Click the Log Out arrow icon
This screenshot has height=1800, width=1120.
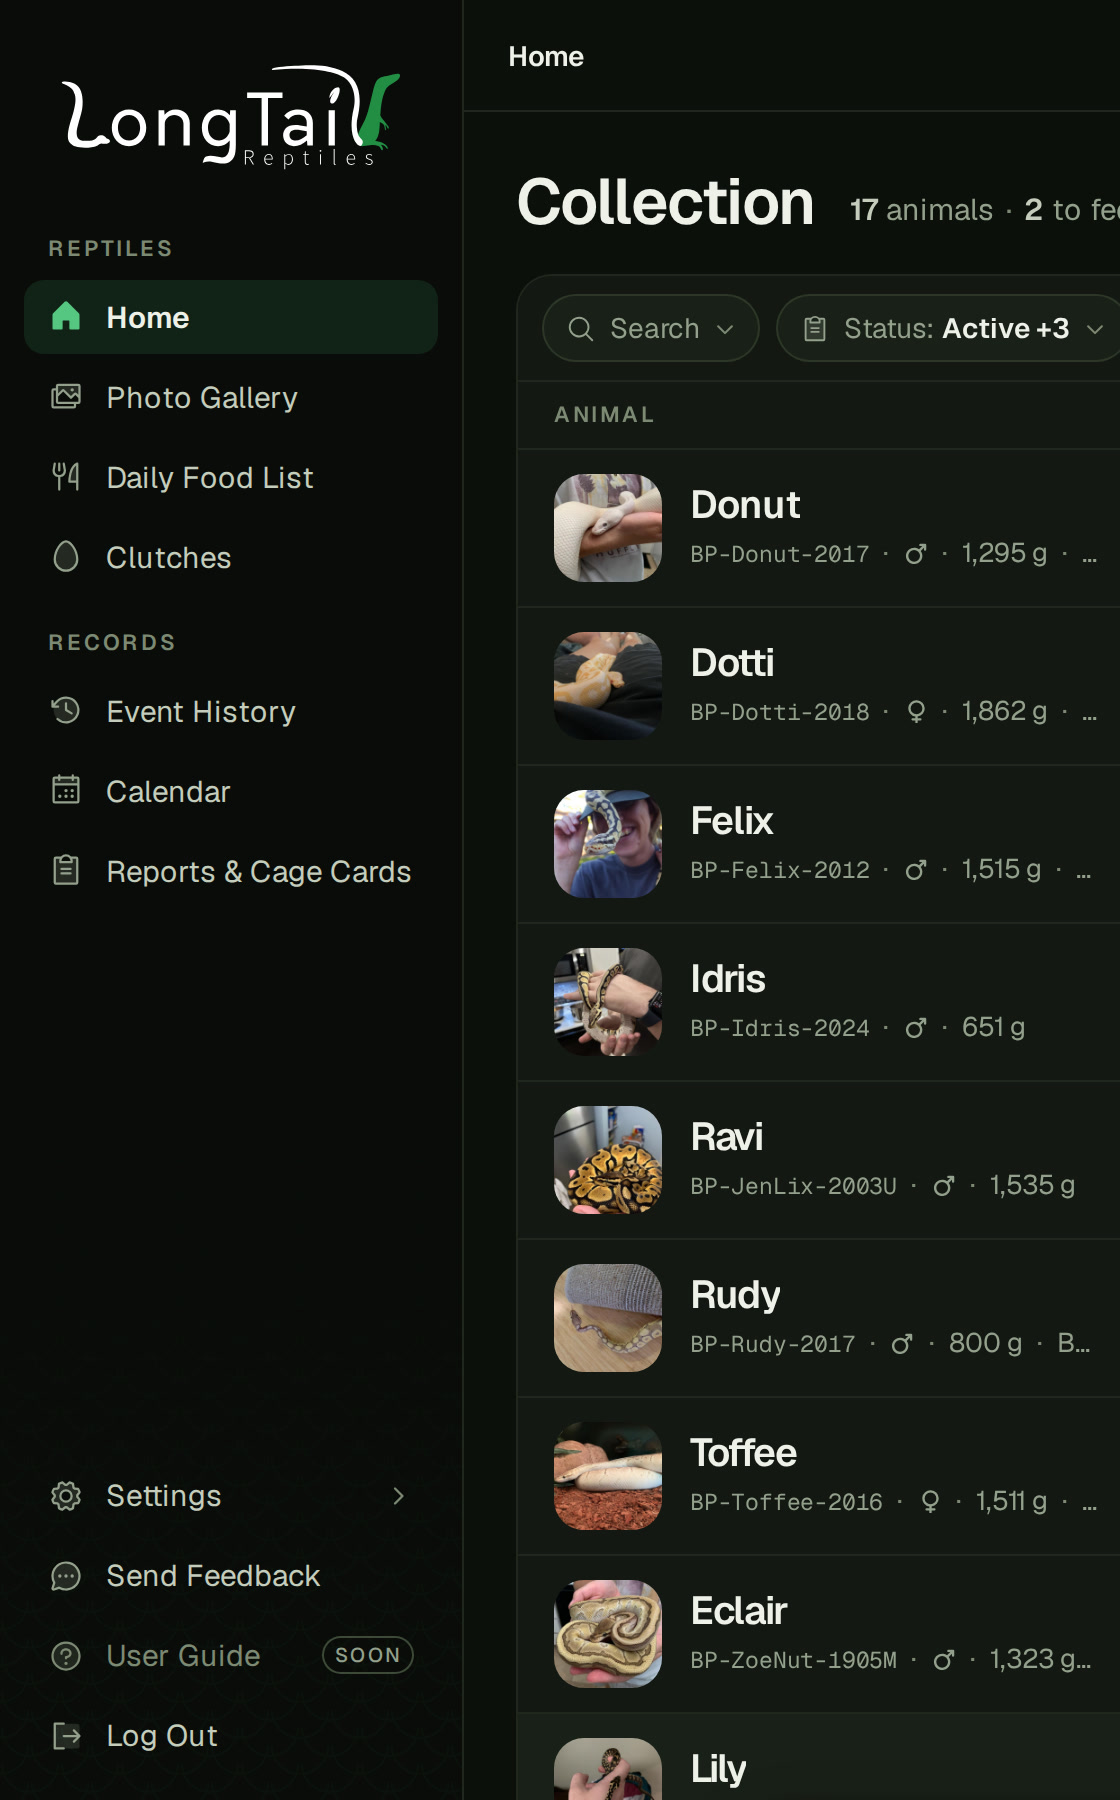click(66, 1736)
